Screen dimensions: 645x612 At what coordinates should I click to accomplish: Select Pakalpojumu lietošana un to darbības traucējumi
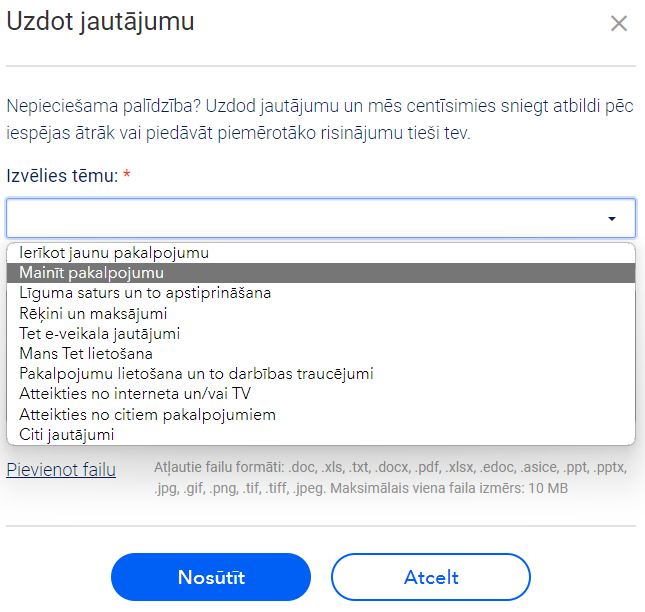click(321, 374)
